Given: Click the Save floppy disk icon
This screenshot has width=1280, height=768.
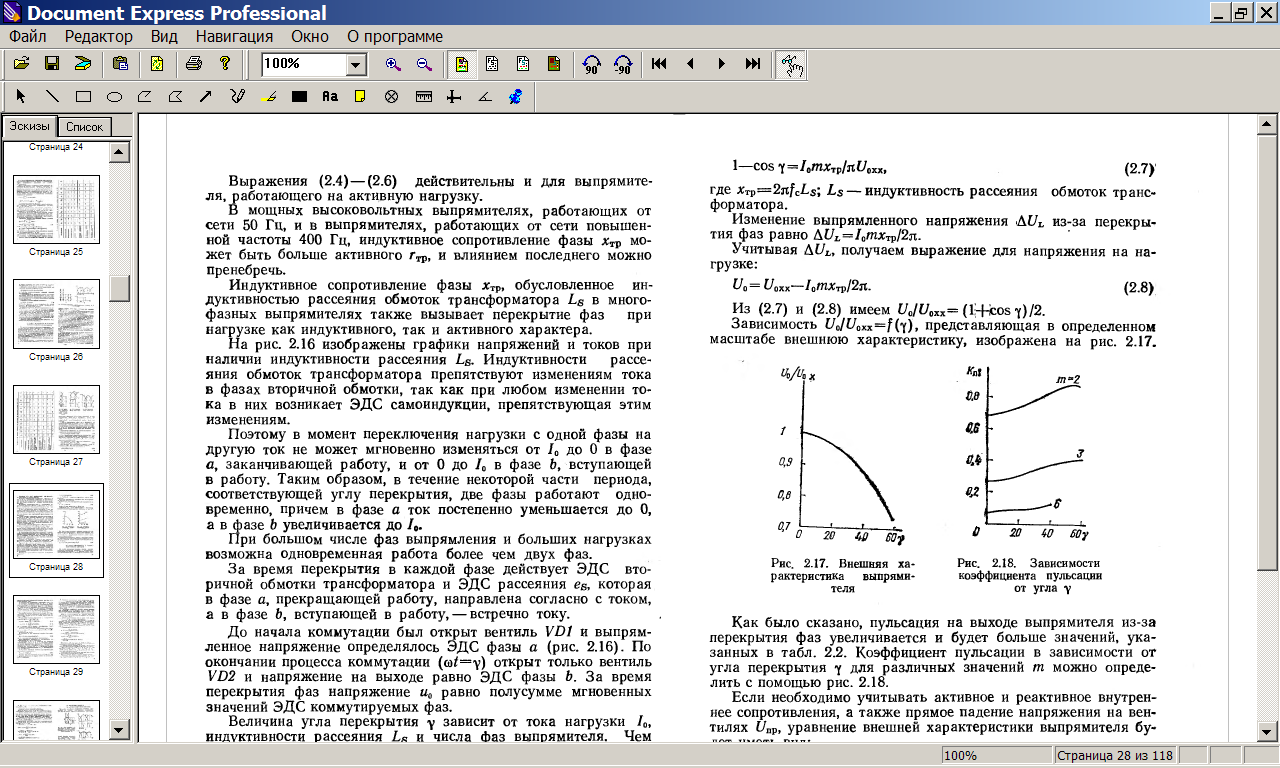Looking at the screenshot, I should [x=52, y=64].
